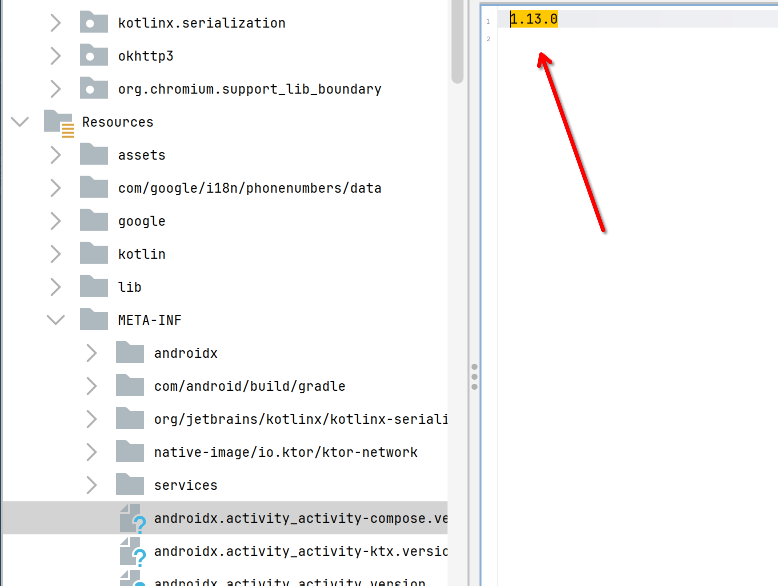
Task: Select the kotlin label in Resources
Action: pos(141,254)
